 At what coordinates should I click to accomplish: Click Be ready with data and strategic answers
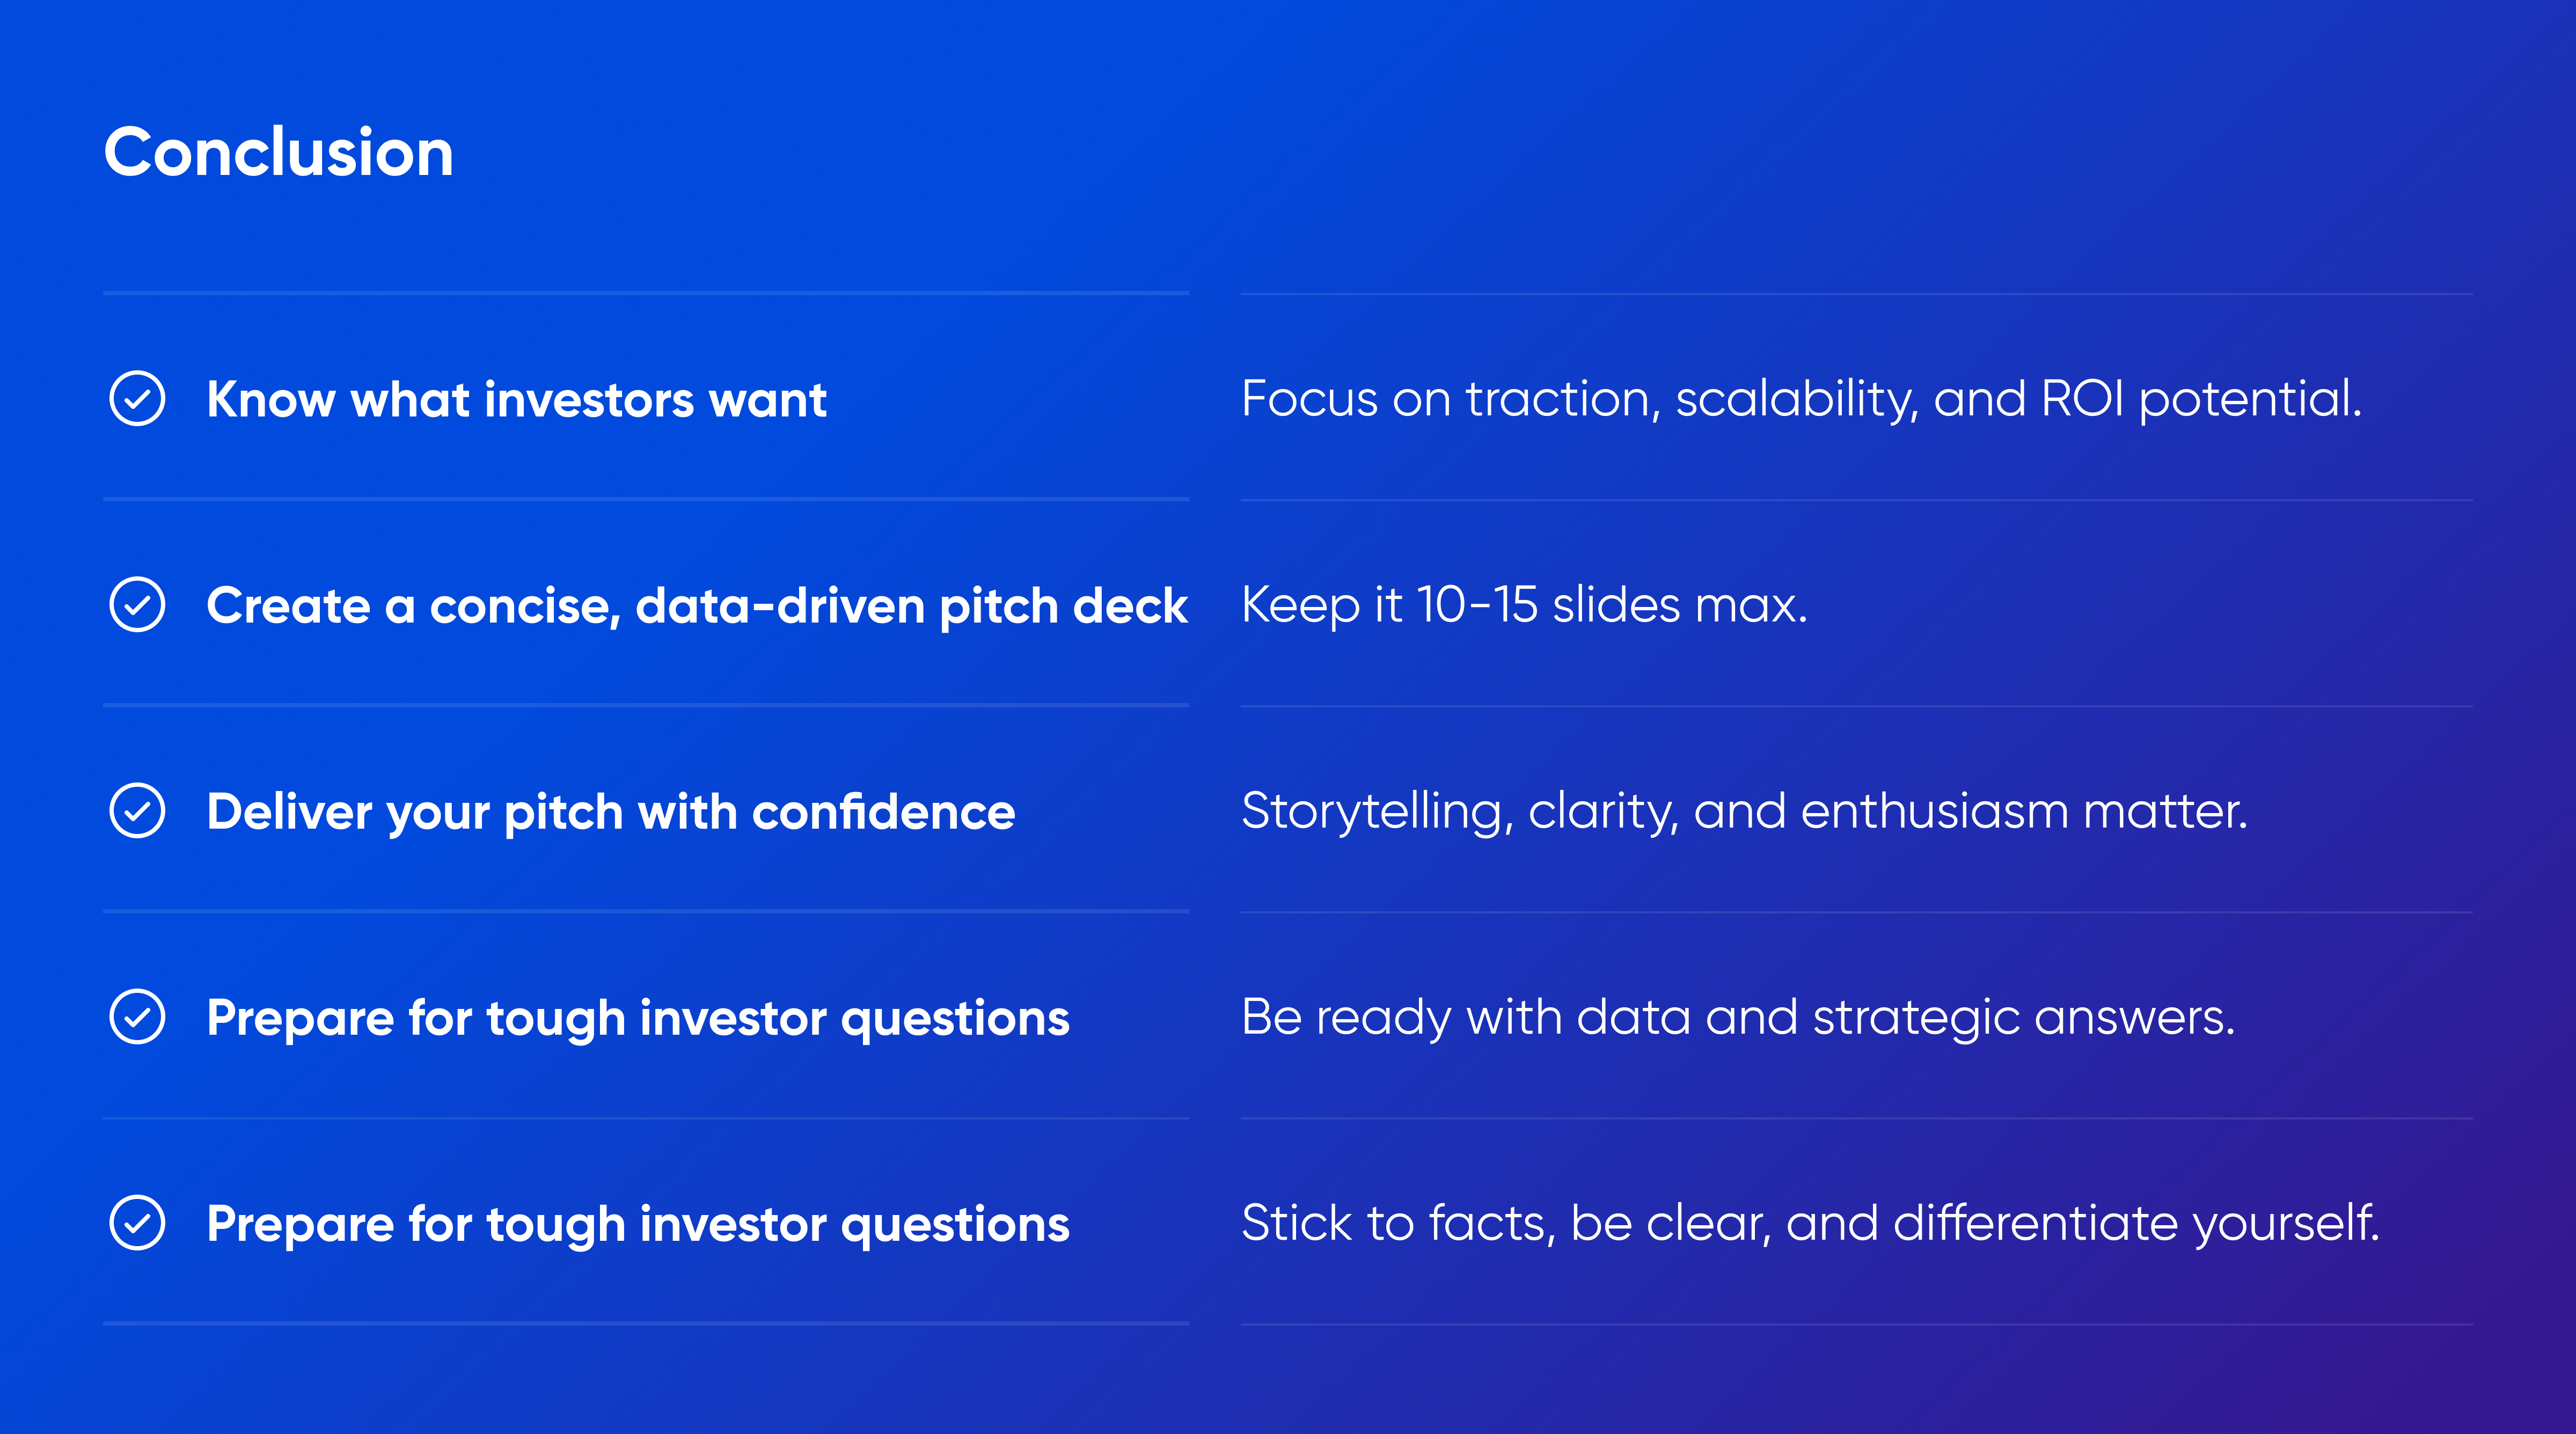pos(1738,1018)
